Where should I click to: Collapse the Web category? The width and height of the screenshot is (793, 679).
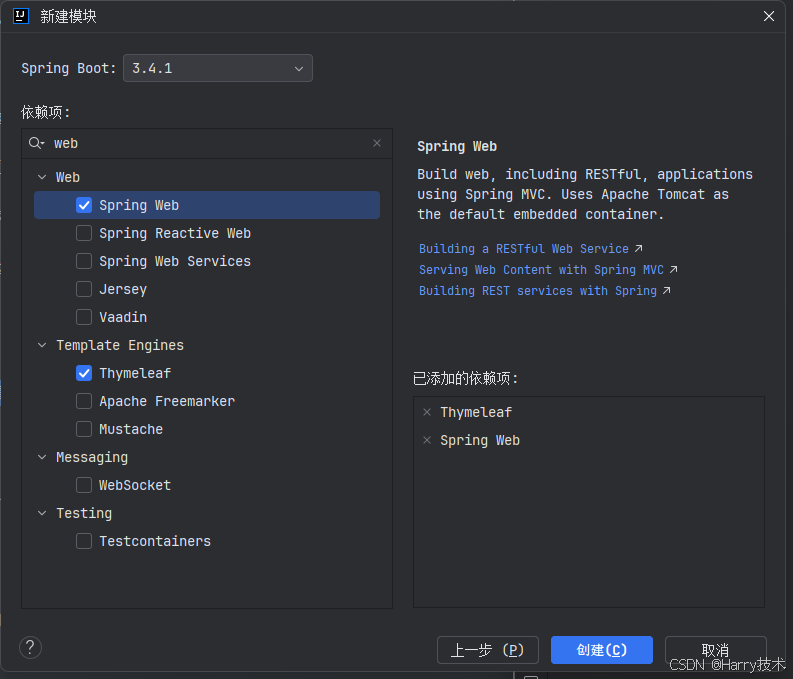click(x=42, y=177)
